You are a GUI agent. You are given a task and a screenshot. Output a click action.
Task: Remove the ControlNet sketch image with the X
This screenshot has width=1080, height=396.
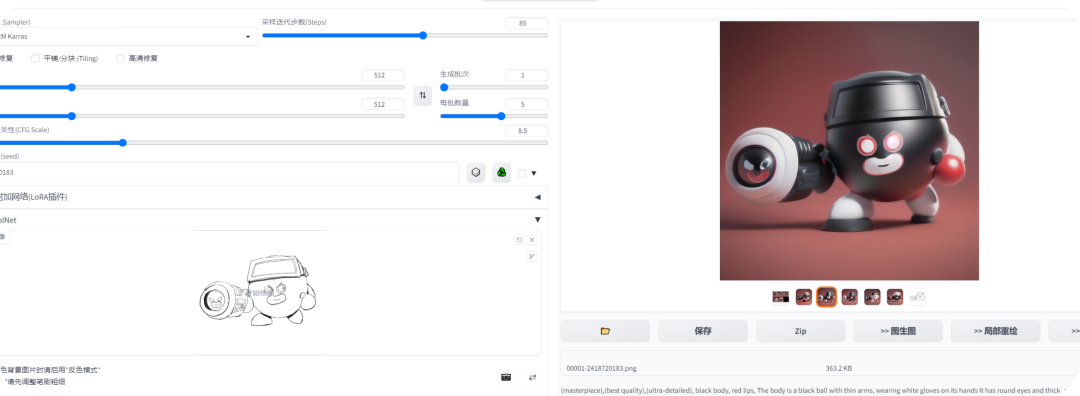click(532, 240)
